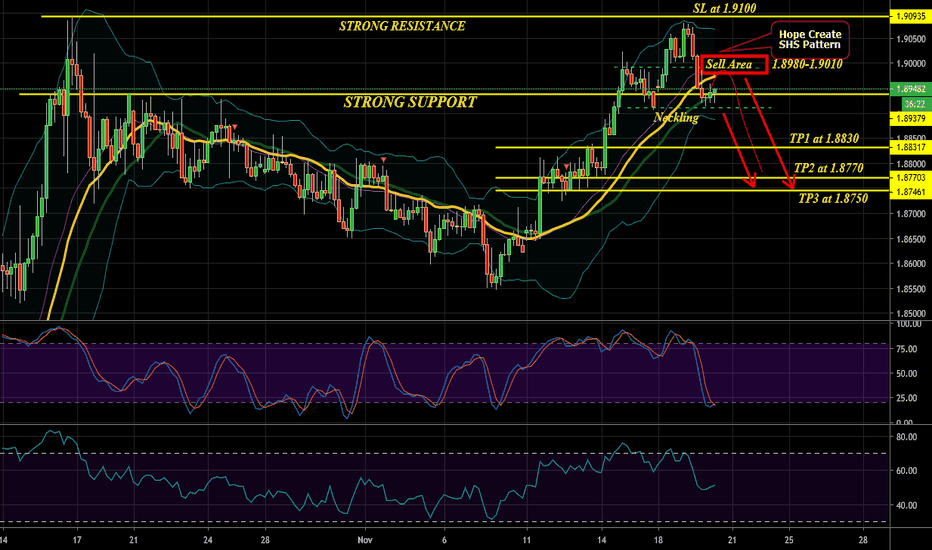This screenshot has width=932, height=550.
Task: Select the "1.8980-1.9010" sell range text
Action: (x=808, y=64)
